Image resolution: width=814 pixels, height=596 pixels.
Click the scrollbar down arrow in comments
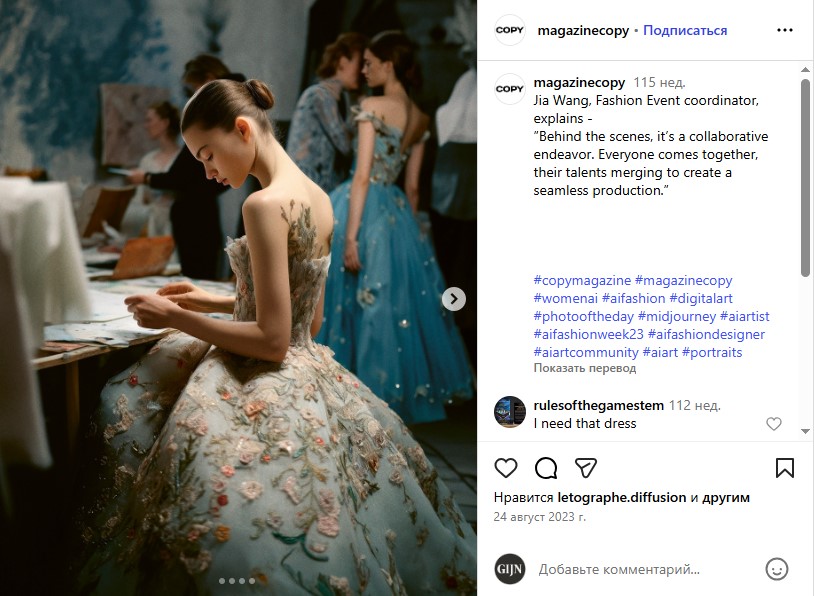tap(805, 431)
